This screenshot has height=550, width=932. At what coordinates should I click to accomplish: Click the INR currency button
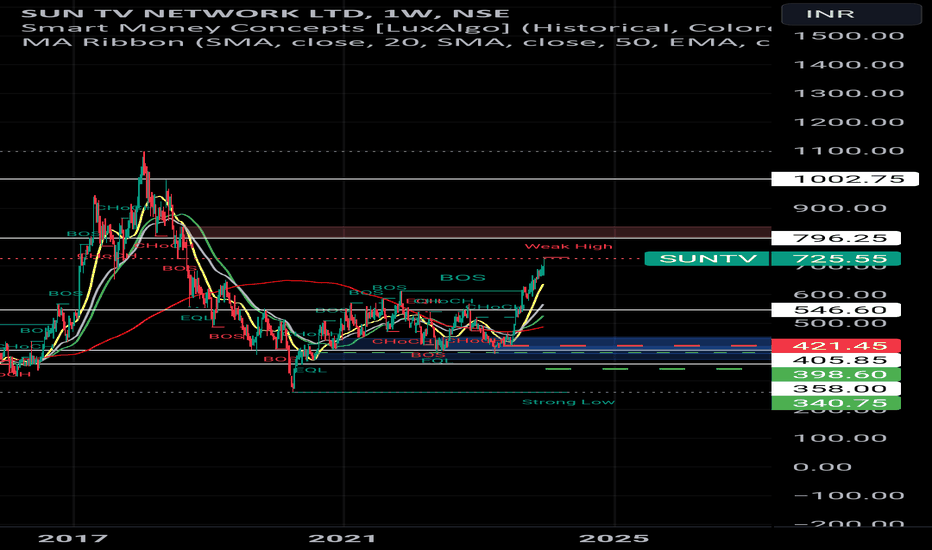point(851,13)
